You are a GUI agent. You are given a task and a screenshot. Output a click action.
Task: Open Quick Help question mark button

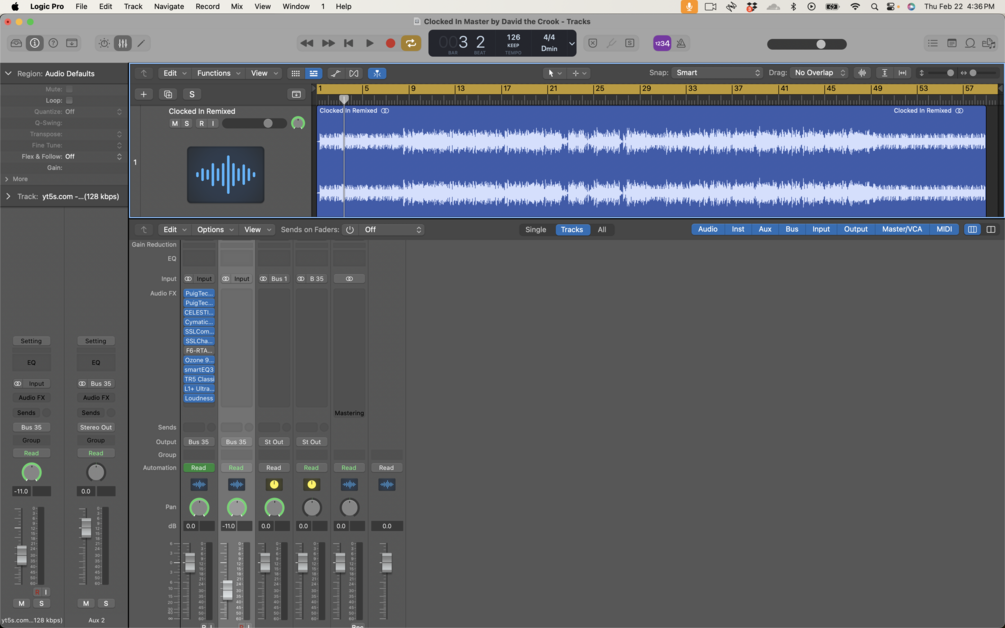(x=53, y=43)
